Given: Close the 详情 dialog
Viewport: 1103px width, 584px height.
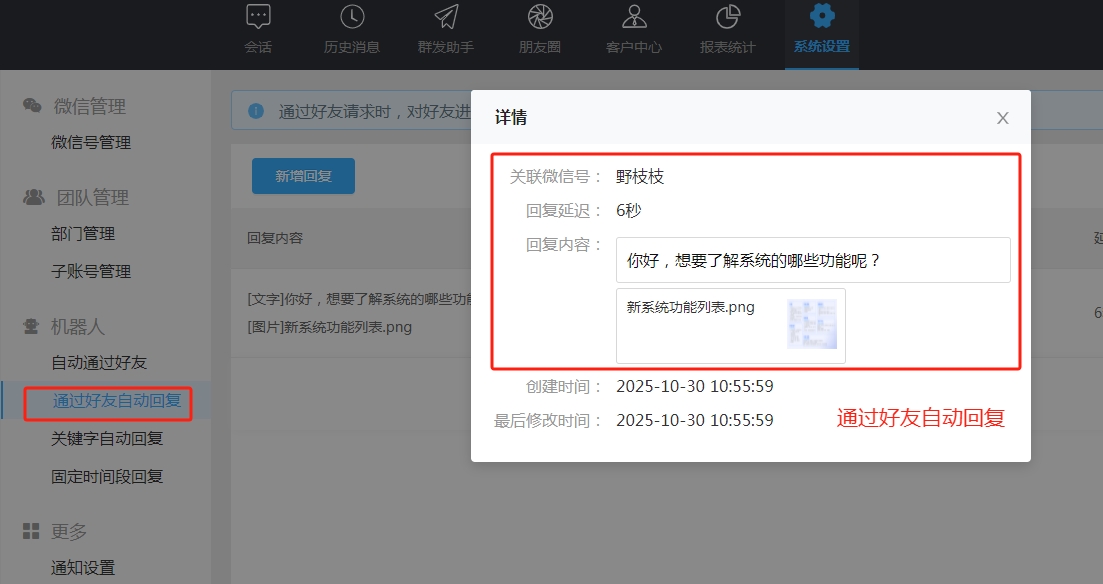Looking at the screenshot, I should tap(1002, 118).
